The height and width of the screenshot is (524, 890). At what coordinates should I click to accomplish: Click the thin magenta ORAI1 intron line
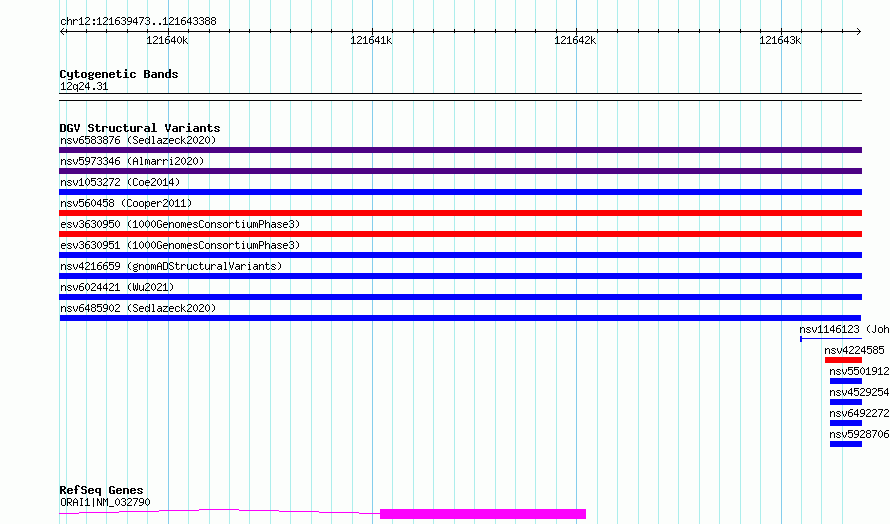pyautogui.click(x=220, y=512)
